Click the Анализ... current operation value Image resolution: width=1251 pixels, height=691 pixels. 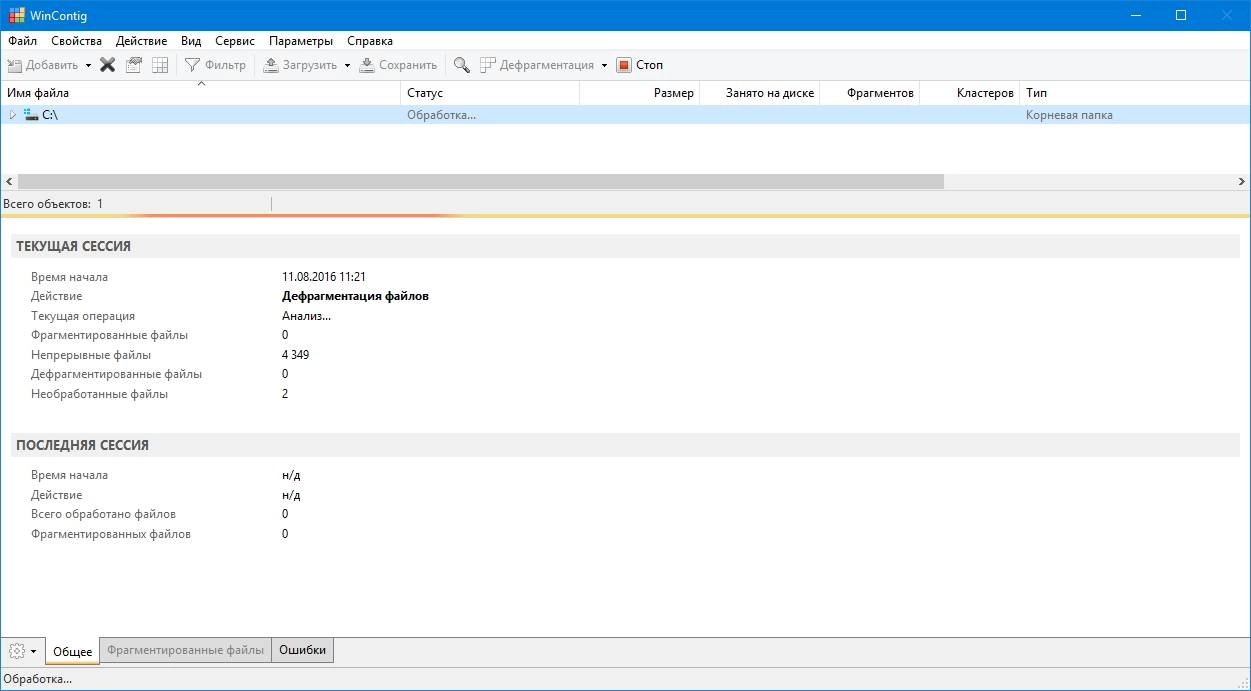[306, 316]
